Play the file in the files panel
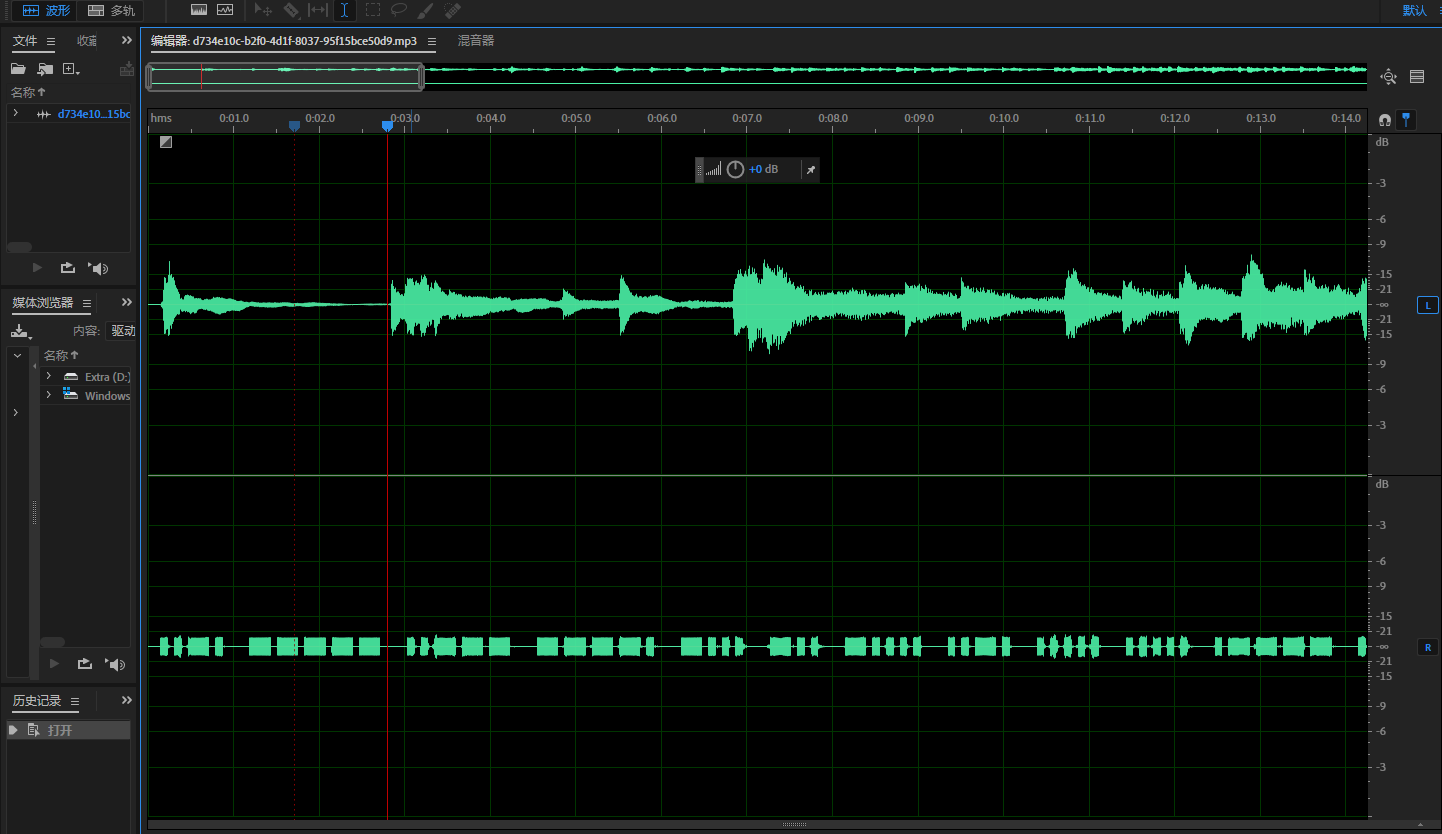Image resolution: width=1442 pixels, height=834 pixels. pos(38,268)
